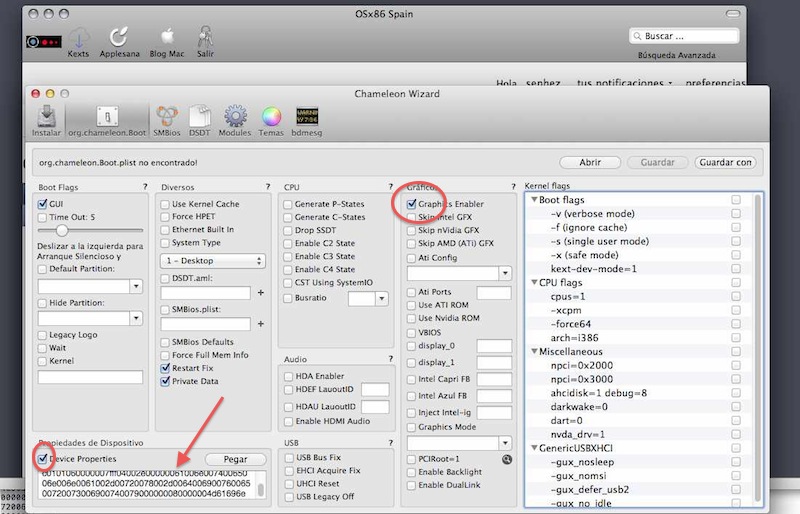Screen dimensions: 800x514
Task: Click the Kernel text input field
Action: coord(90,377)
